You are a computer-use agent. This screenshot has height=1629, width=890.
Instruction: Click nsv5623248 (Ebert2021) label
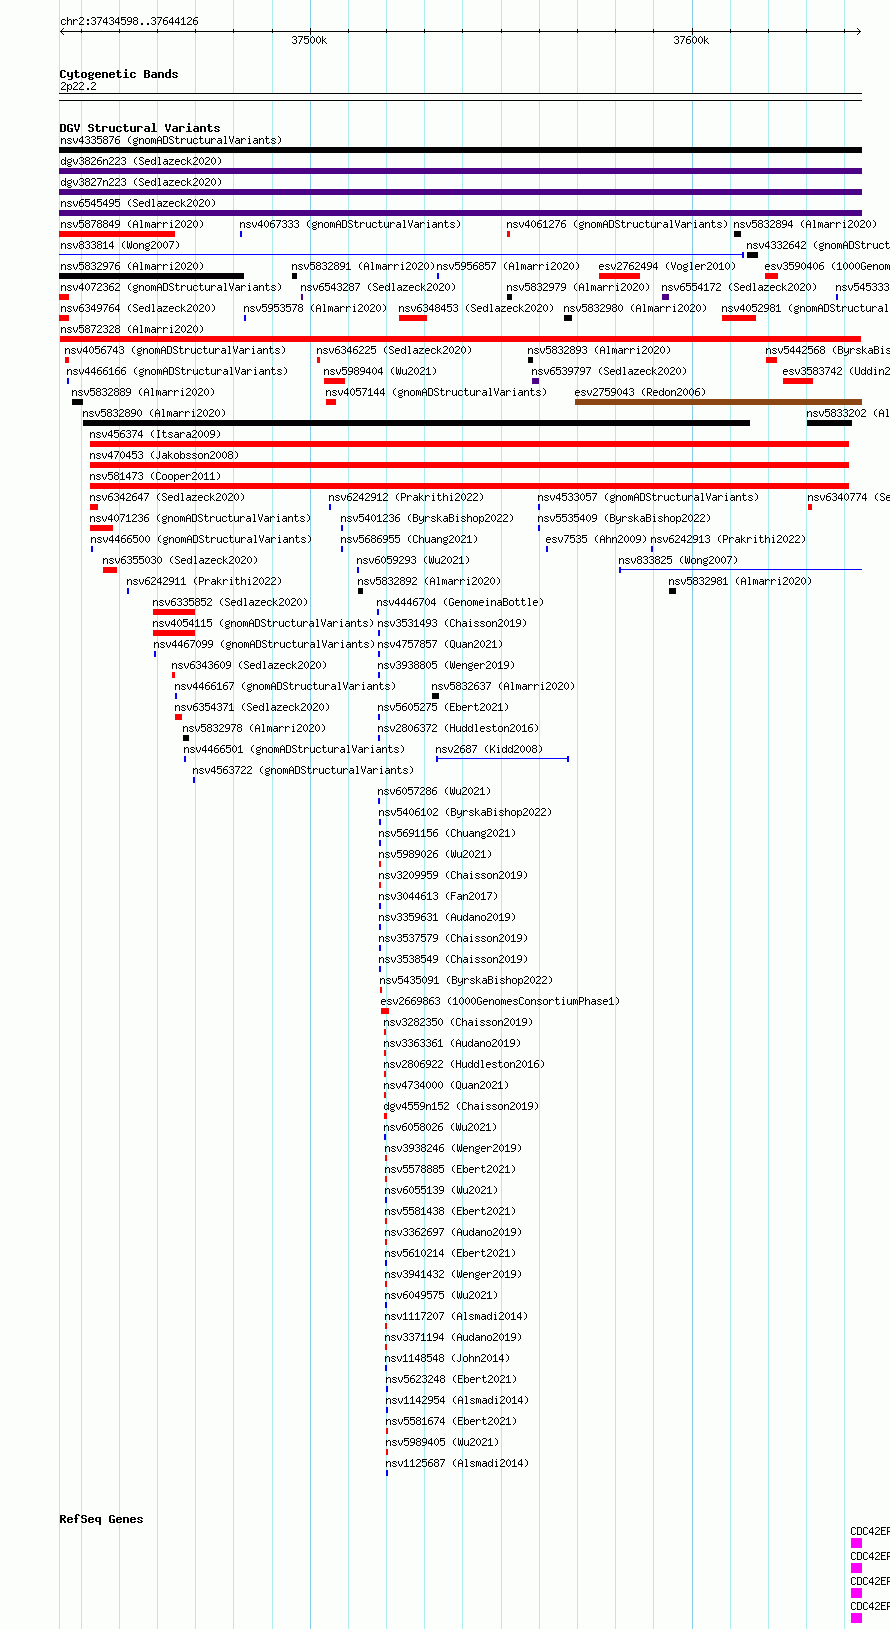[x=452, y=1379]
